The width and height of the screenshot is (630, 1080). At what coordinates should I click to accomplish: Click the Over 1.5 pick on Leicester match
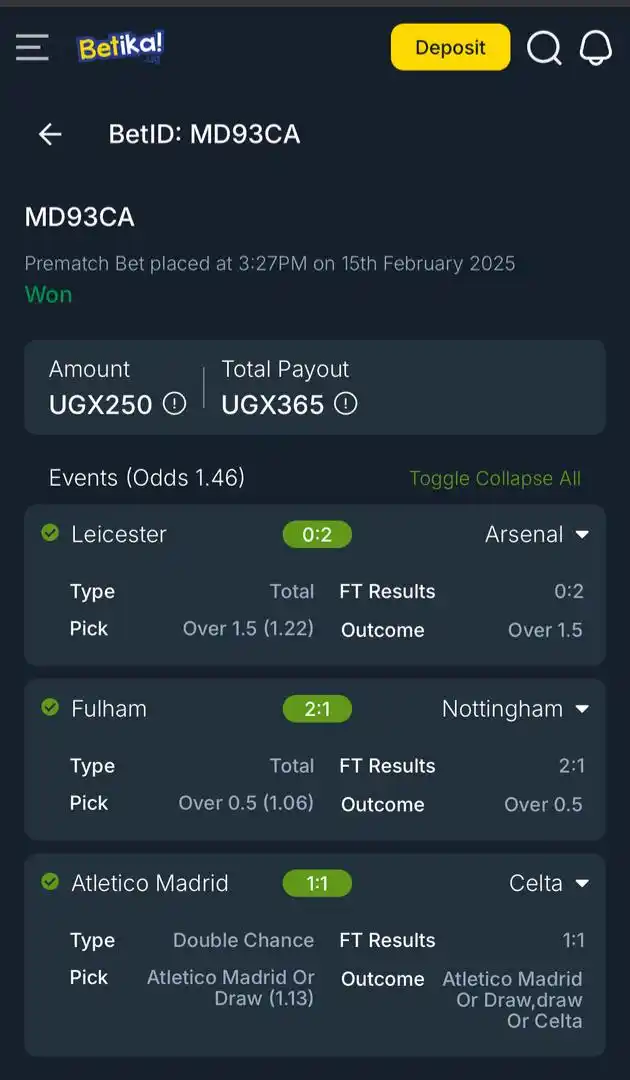pos(248,628)
